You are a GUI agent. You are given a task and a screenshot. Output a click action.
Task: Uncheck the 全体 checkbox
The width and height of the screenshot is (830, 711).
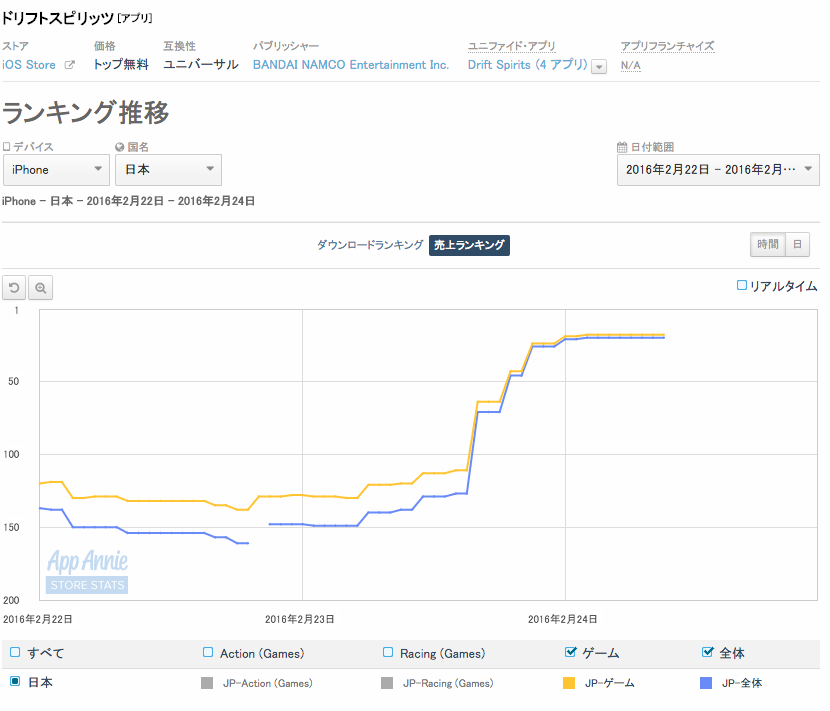pyautogui.click(x=707, y=652)
